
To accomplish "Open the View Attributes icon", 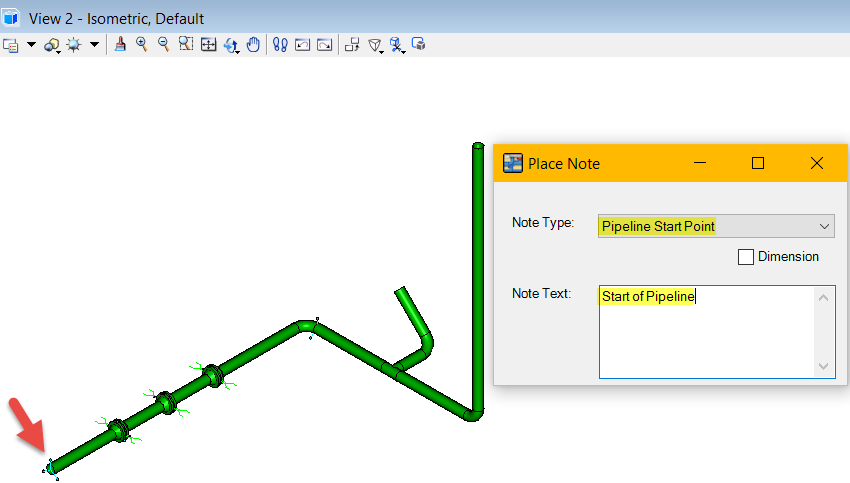I will [x=11, y=45].
